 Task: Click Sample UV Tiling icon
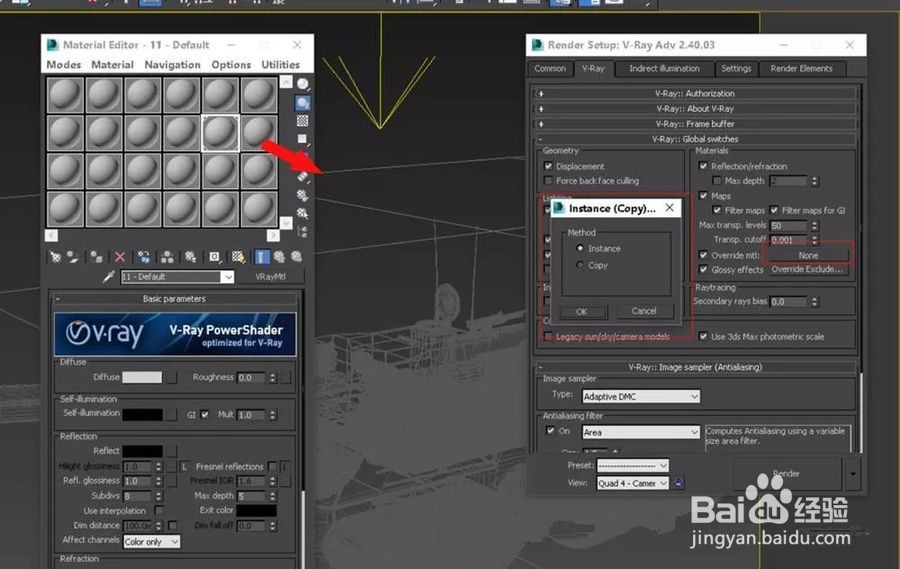(302, 139)
